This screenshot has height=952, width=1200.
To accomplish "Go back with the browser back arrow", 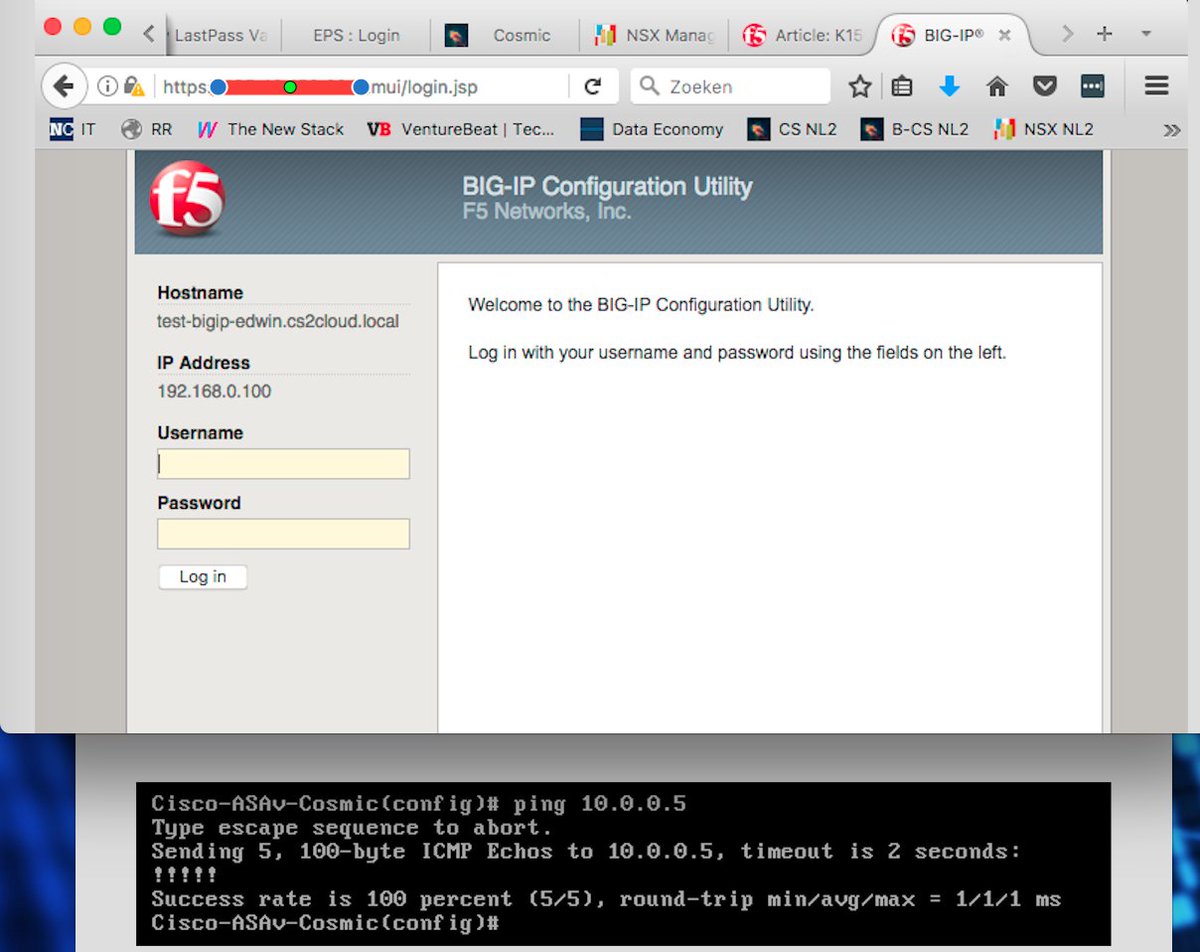I will (x=63, y=87).
